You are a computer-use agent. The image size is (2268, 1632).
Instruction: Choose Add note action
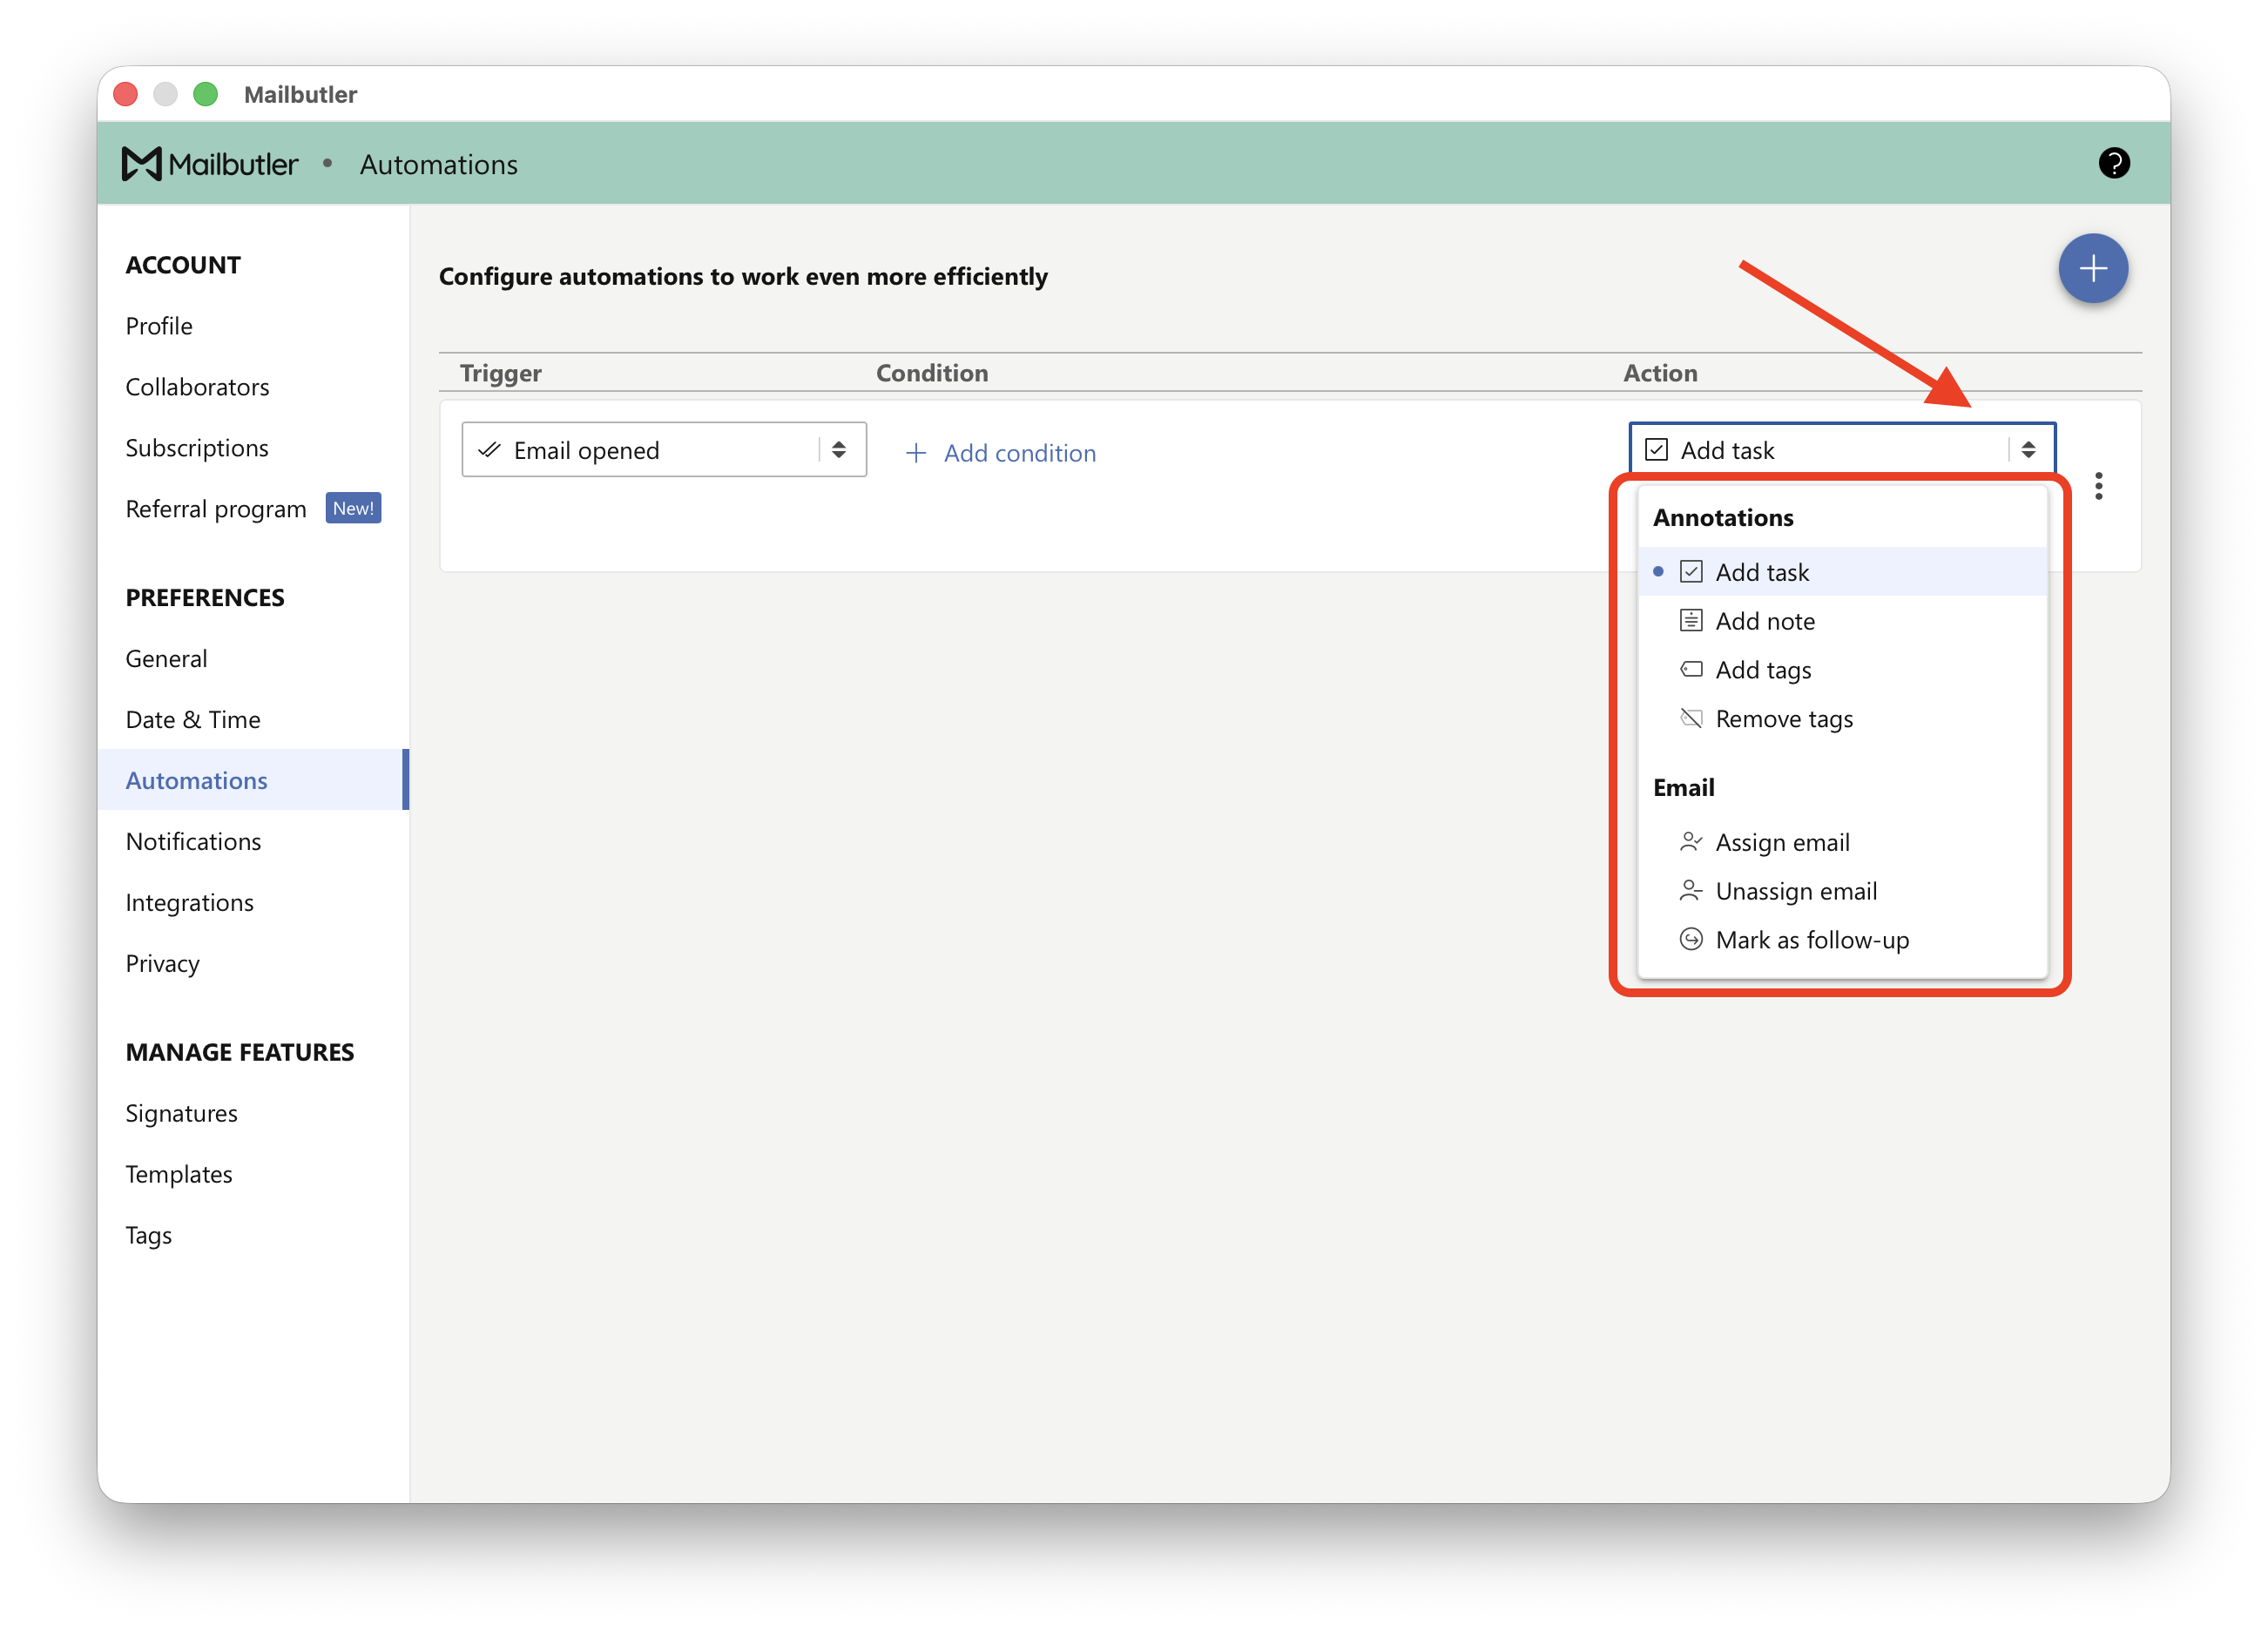tap(1841, 621)
